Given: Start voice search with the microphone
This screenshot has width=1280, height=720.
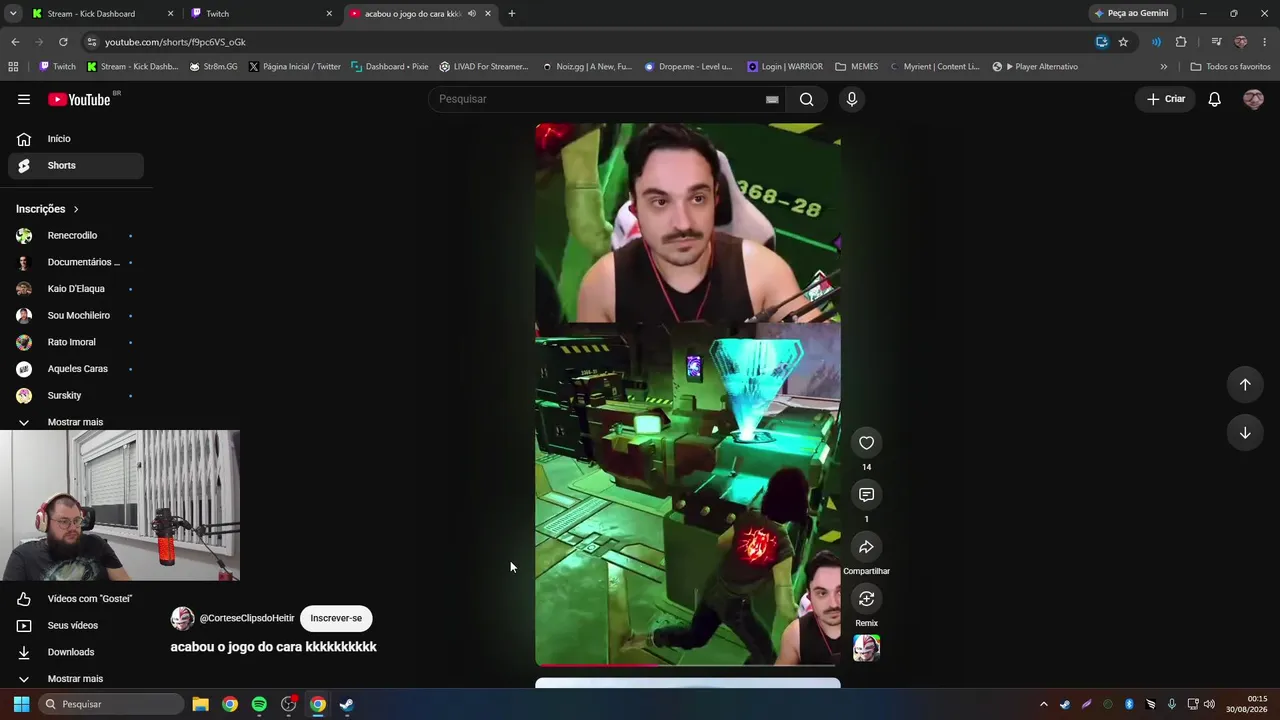Looking at the screenshot, I should [x=852, y=99].
